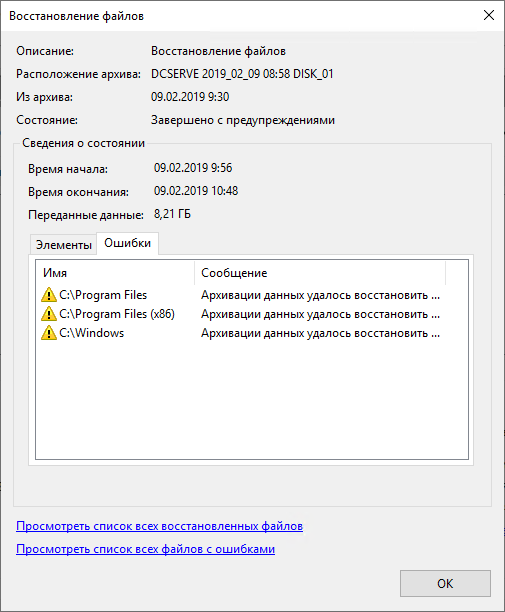505x612 pixels.
Task: Sort by the Сообщение column header
Action: click(x=320, y=273)
